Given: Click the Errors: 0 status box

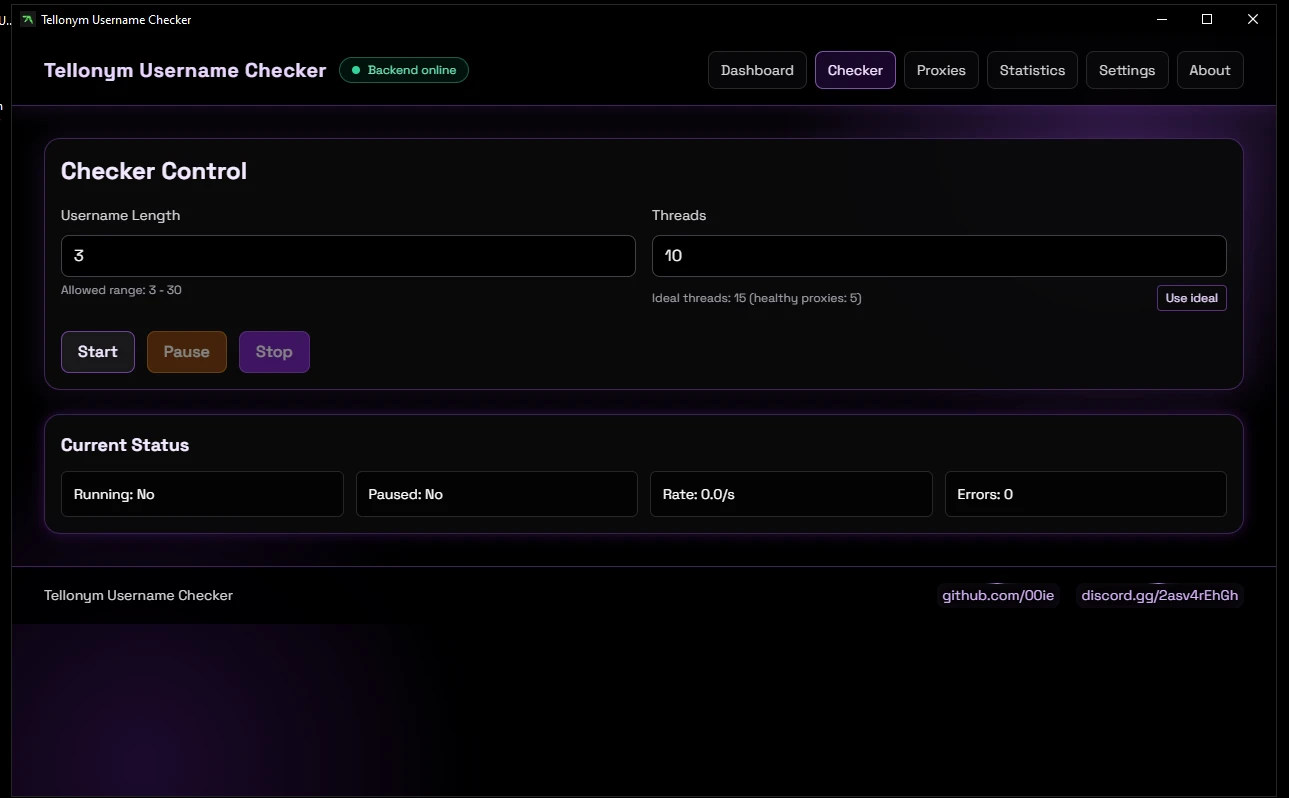Looking at the screenshot, I should (x=1085, y=494).
